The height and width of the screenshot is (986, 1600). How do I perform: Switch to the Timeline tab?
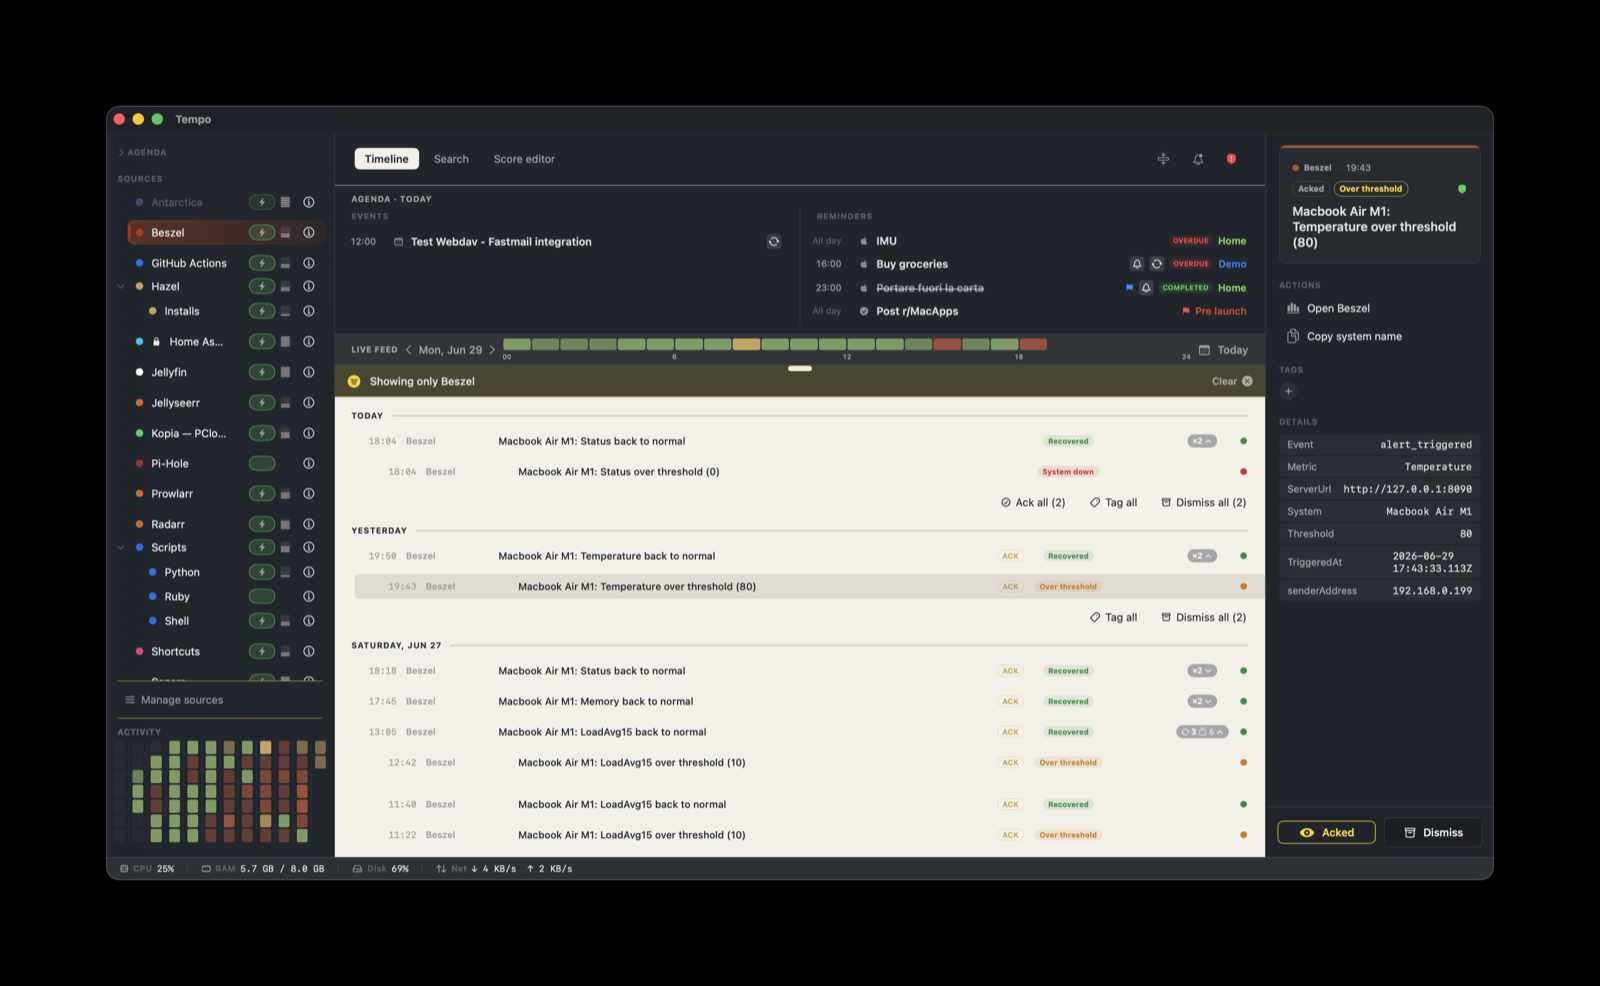coord(386,159)
